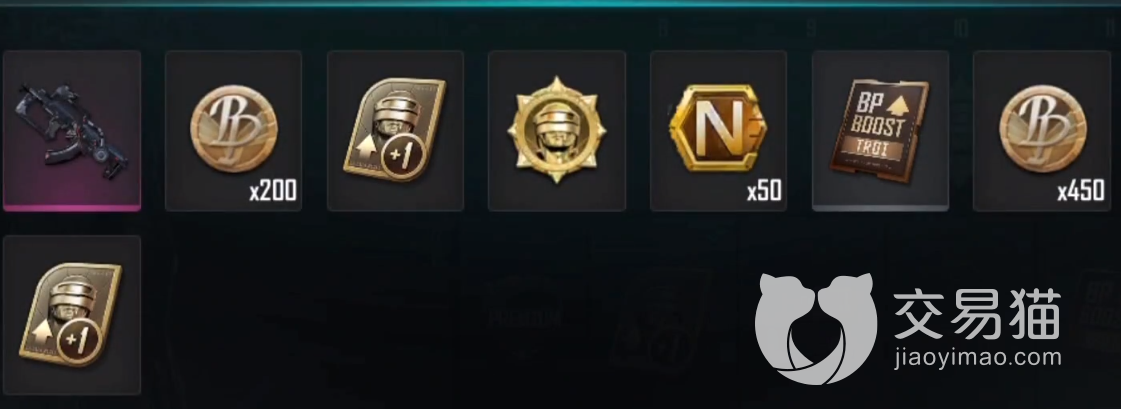Screen dimensions: 1121x409
Task: Click the x450 quantity label
Action: coord(1081,192)
